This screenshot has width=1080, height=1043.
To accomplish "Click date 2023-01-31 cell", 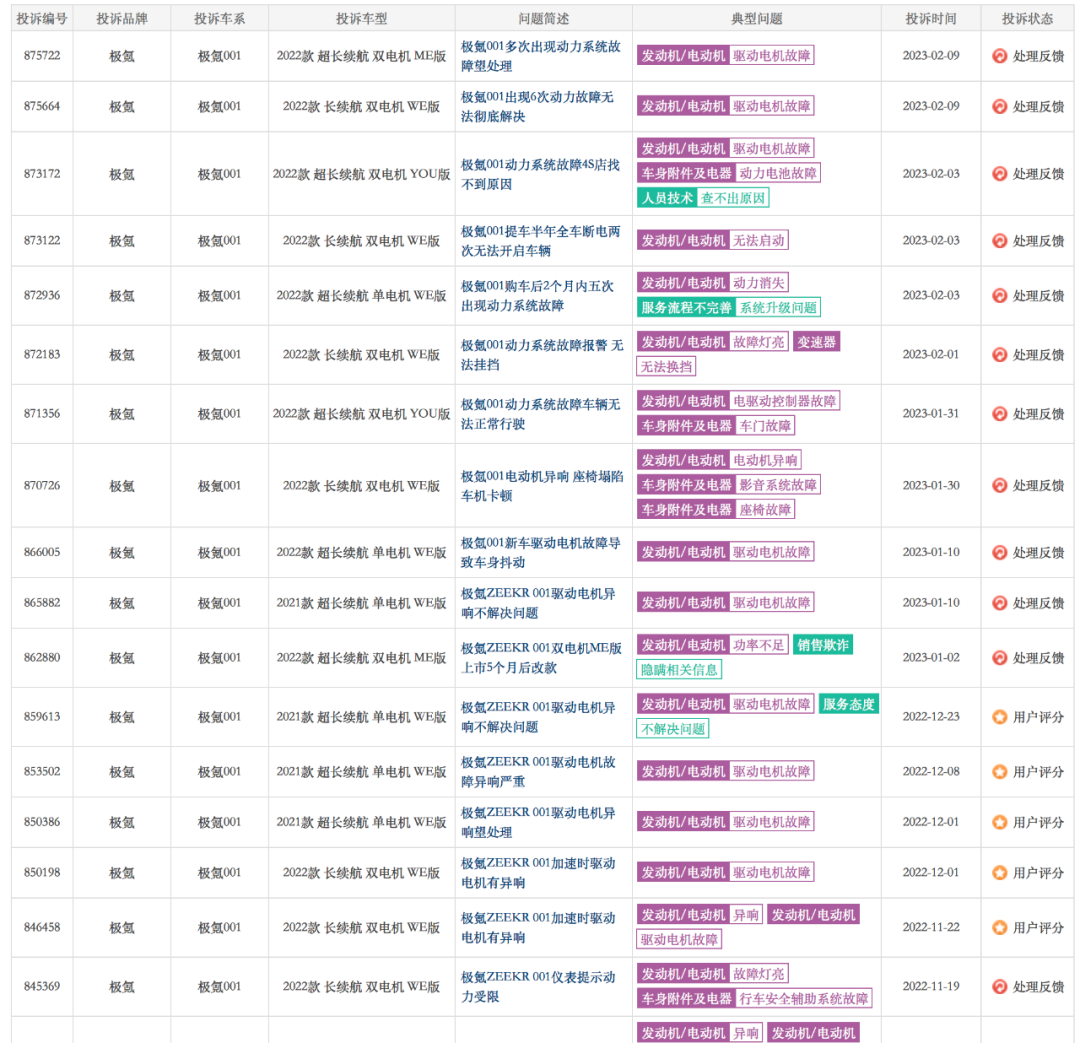I will [931, 413].
